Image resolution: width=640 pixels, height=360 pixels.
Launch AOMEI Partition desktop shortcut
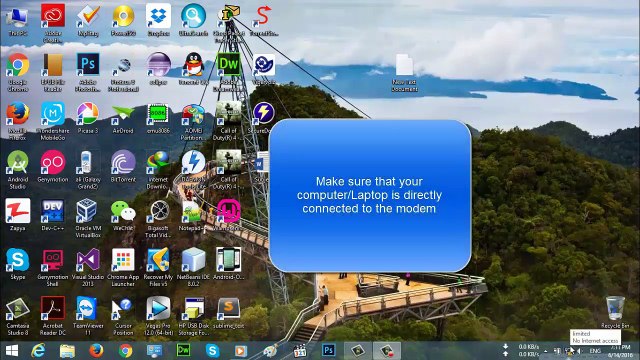(x=193, y=121)
